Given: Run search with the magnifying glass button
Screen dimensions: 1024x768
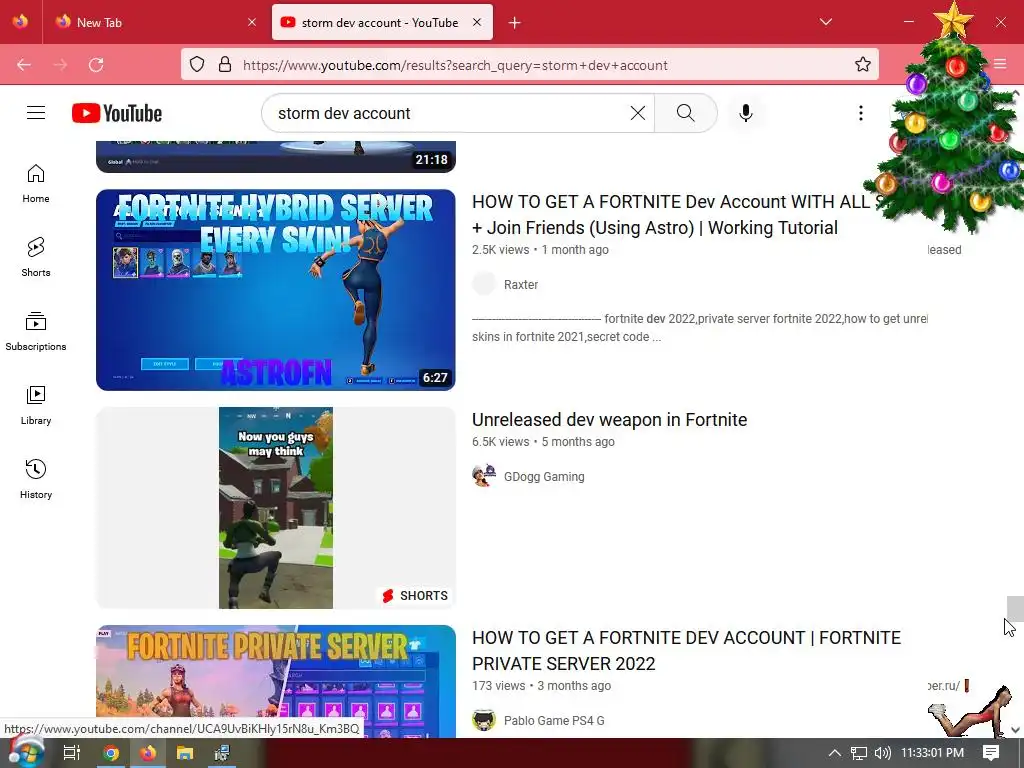Looking at the screenshot, I should [686, 113].
